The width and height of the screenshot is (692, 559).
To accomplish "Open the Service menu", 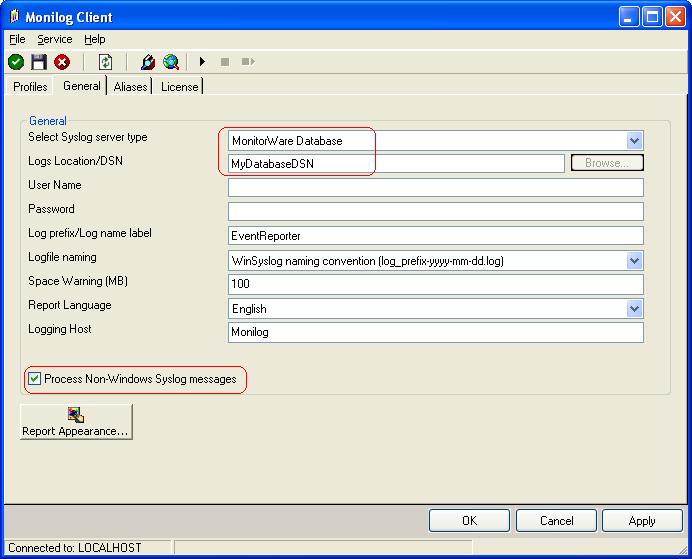I will (55, 39).
